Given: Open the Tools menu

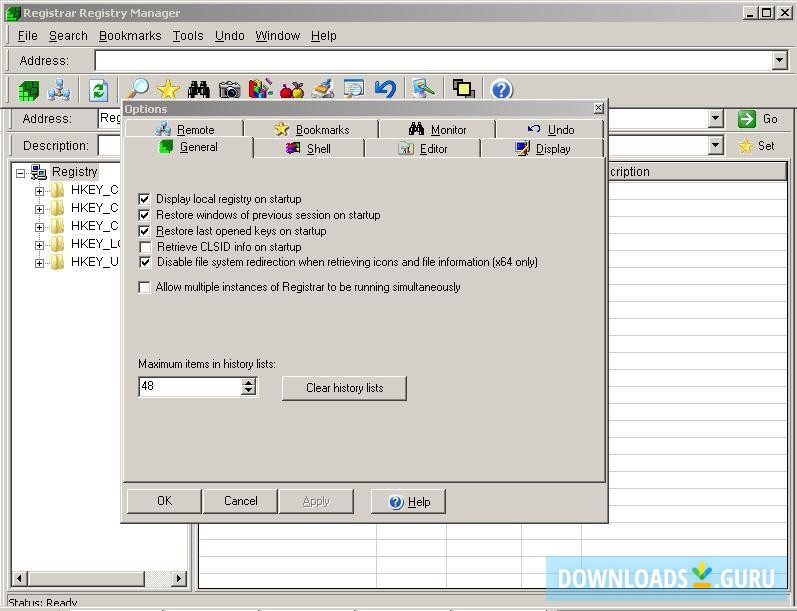Looking at the screenshot, I should [x=188, y=36].
